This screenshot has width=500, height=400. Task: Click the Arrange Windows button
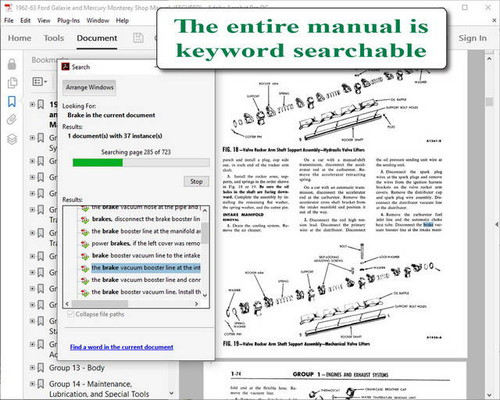(x=89, y=87)
